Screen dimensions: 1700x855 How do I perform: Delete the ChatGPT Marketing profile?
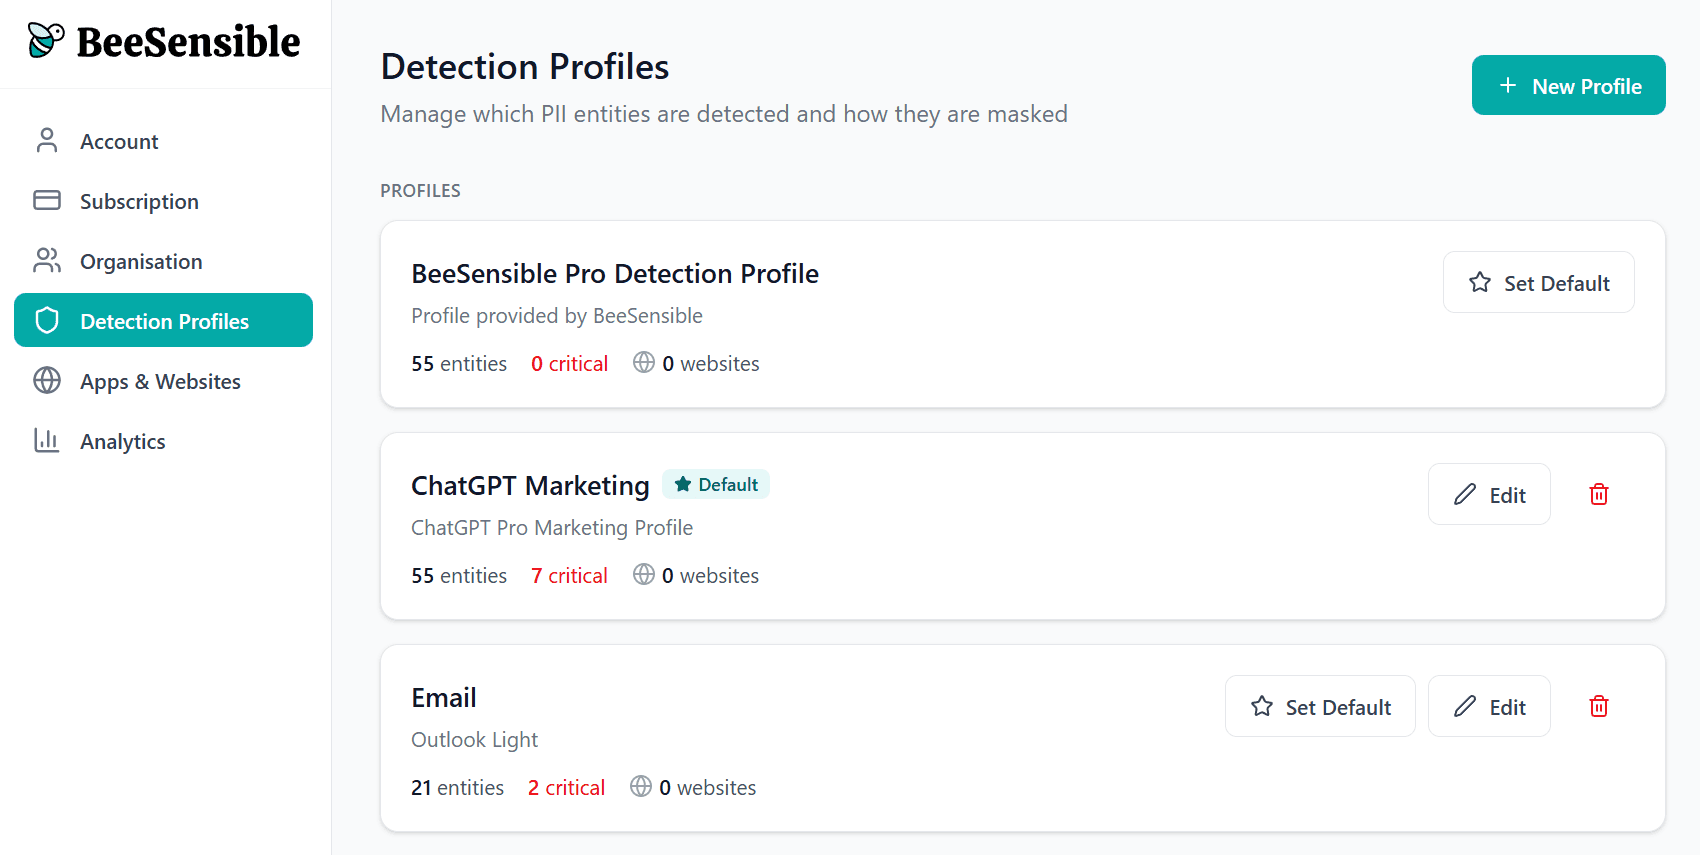pyautogui.click(x=1598, y=494)
